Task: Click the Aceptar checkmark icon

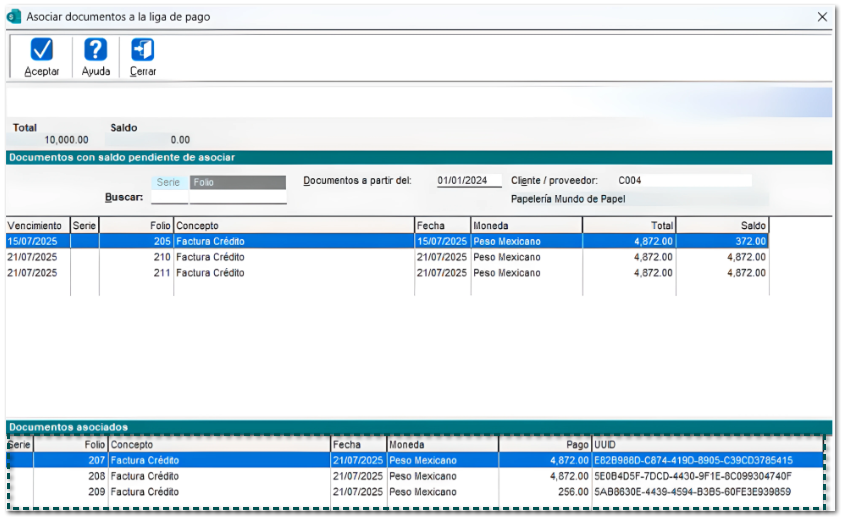Action: pyautogui.click(x=42, y=50)
